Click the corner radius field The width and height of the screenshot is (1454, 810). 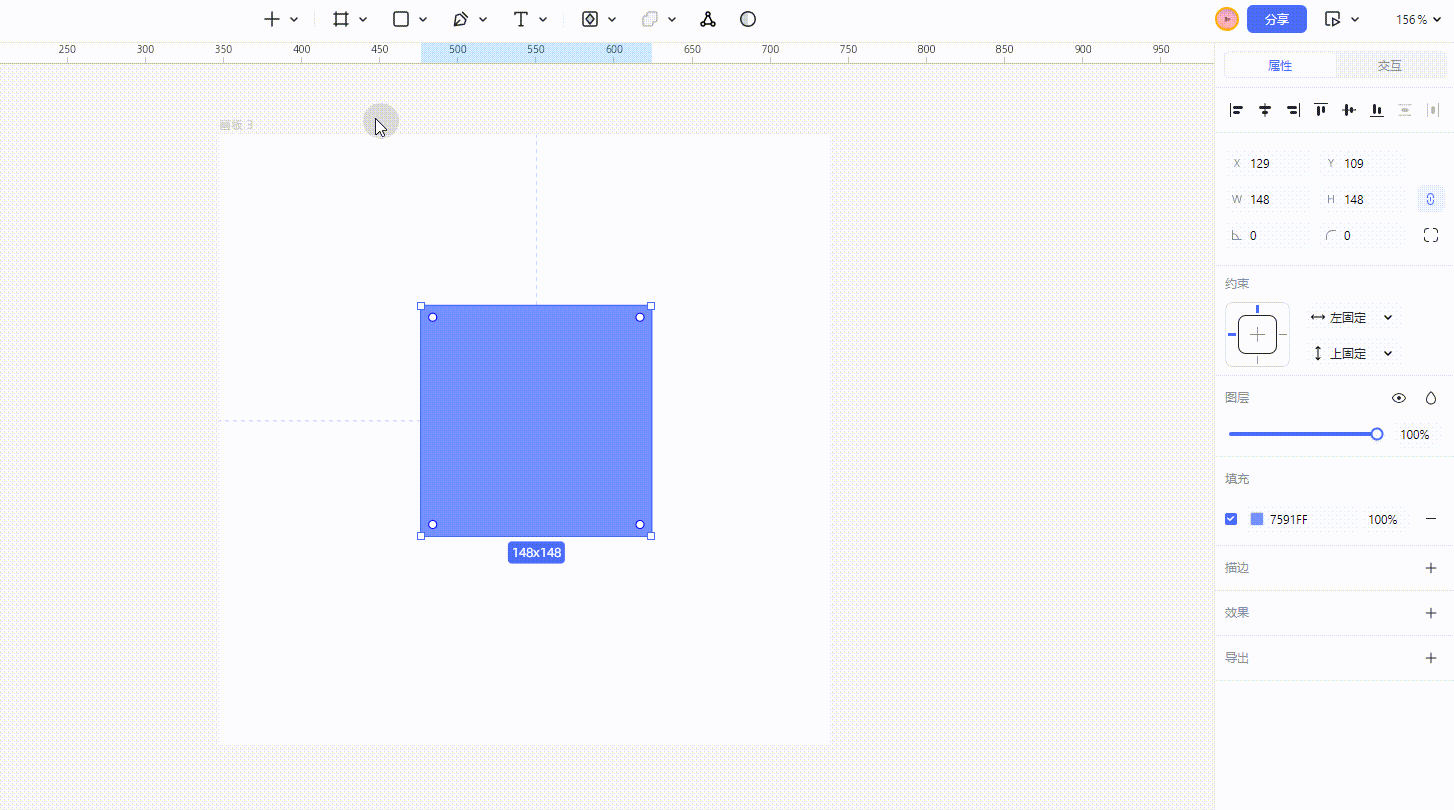tap(1362, 235)
